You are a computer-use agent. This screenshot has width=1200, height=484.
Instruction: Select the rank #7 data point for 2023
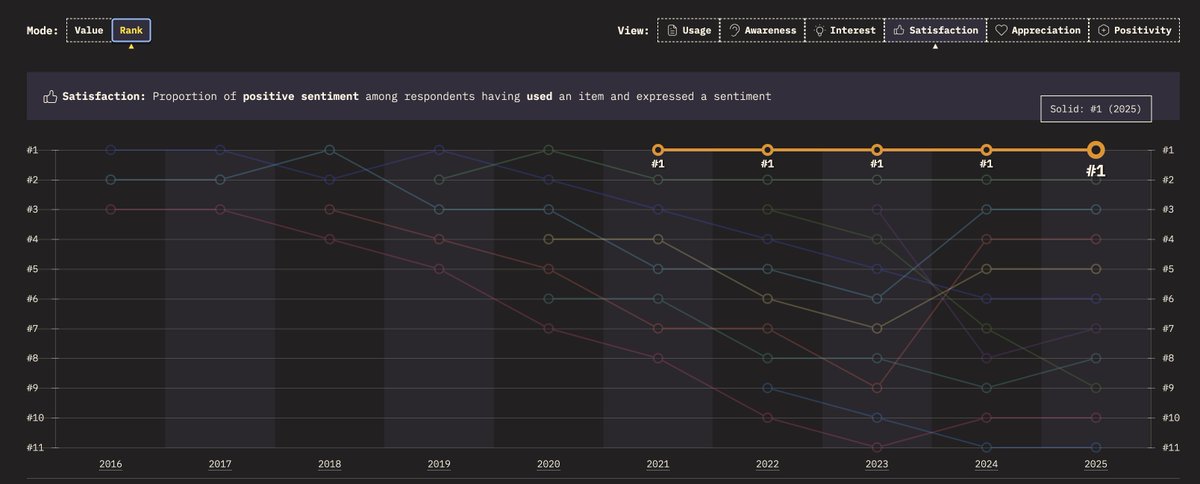point(876,328)
